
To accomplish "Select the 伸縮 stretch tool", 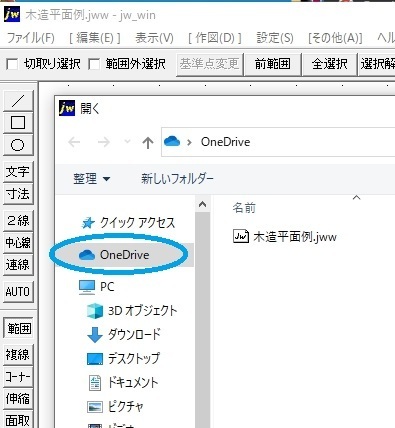I will [18, 399].
